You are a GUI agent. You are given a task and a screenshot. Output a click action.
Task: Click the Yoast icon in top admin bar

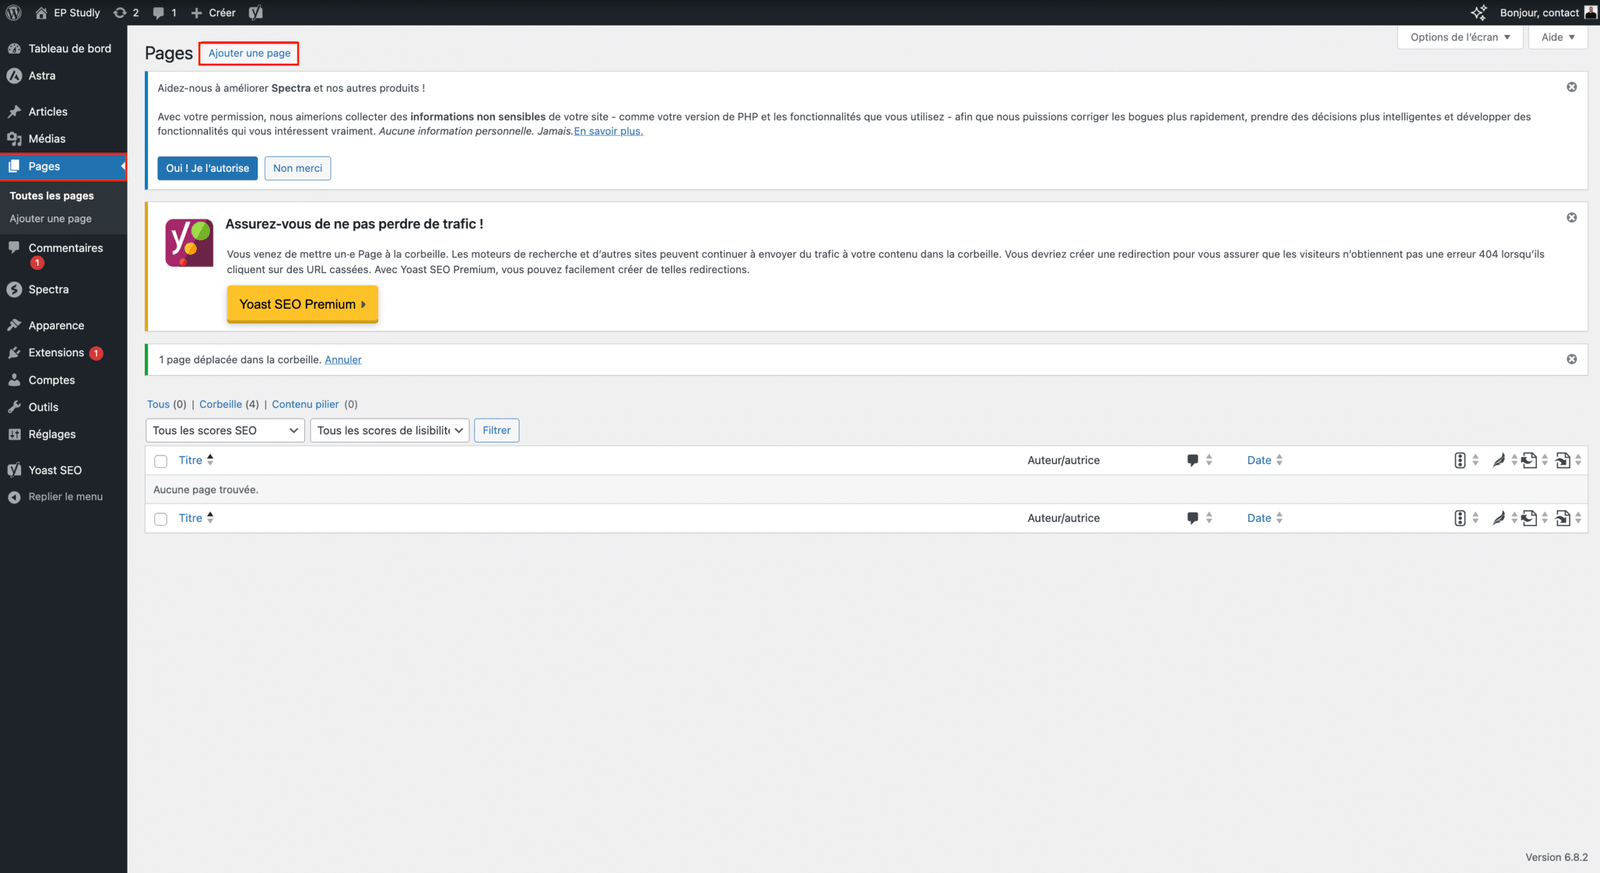coord(256,13)
